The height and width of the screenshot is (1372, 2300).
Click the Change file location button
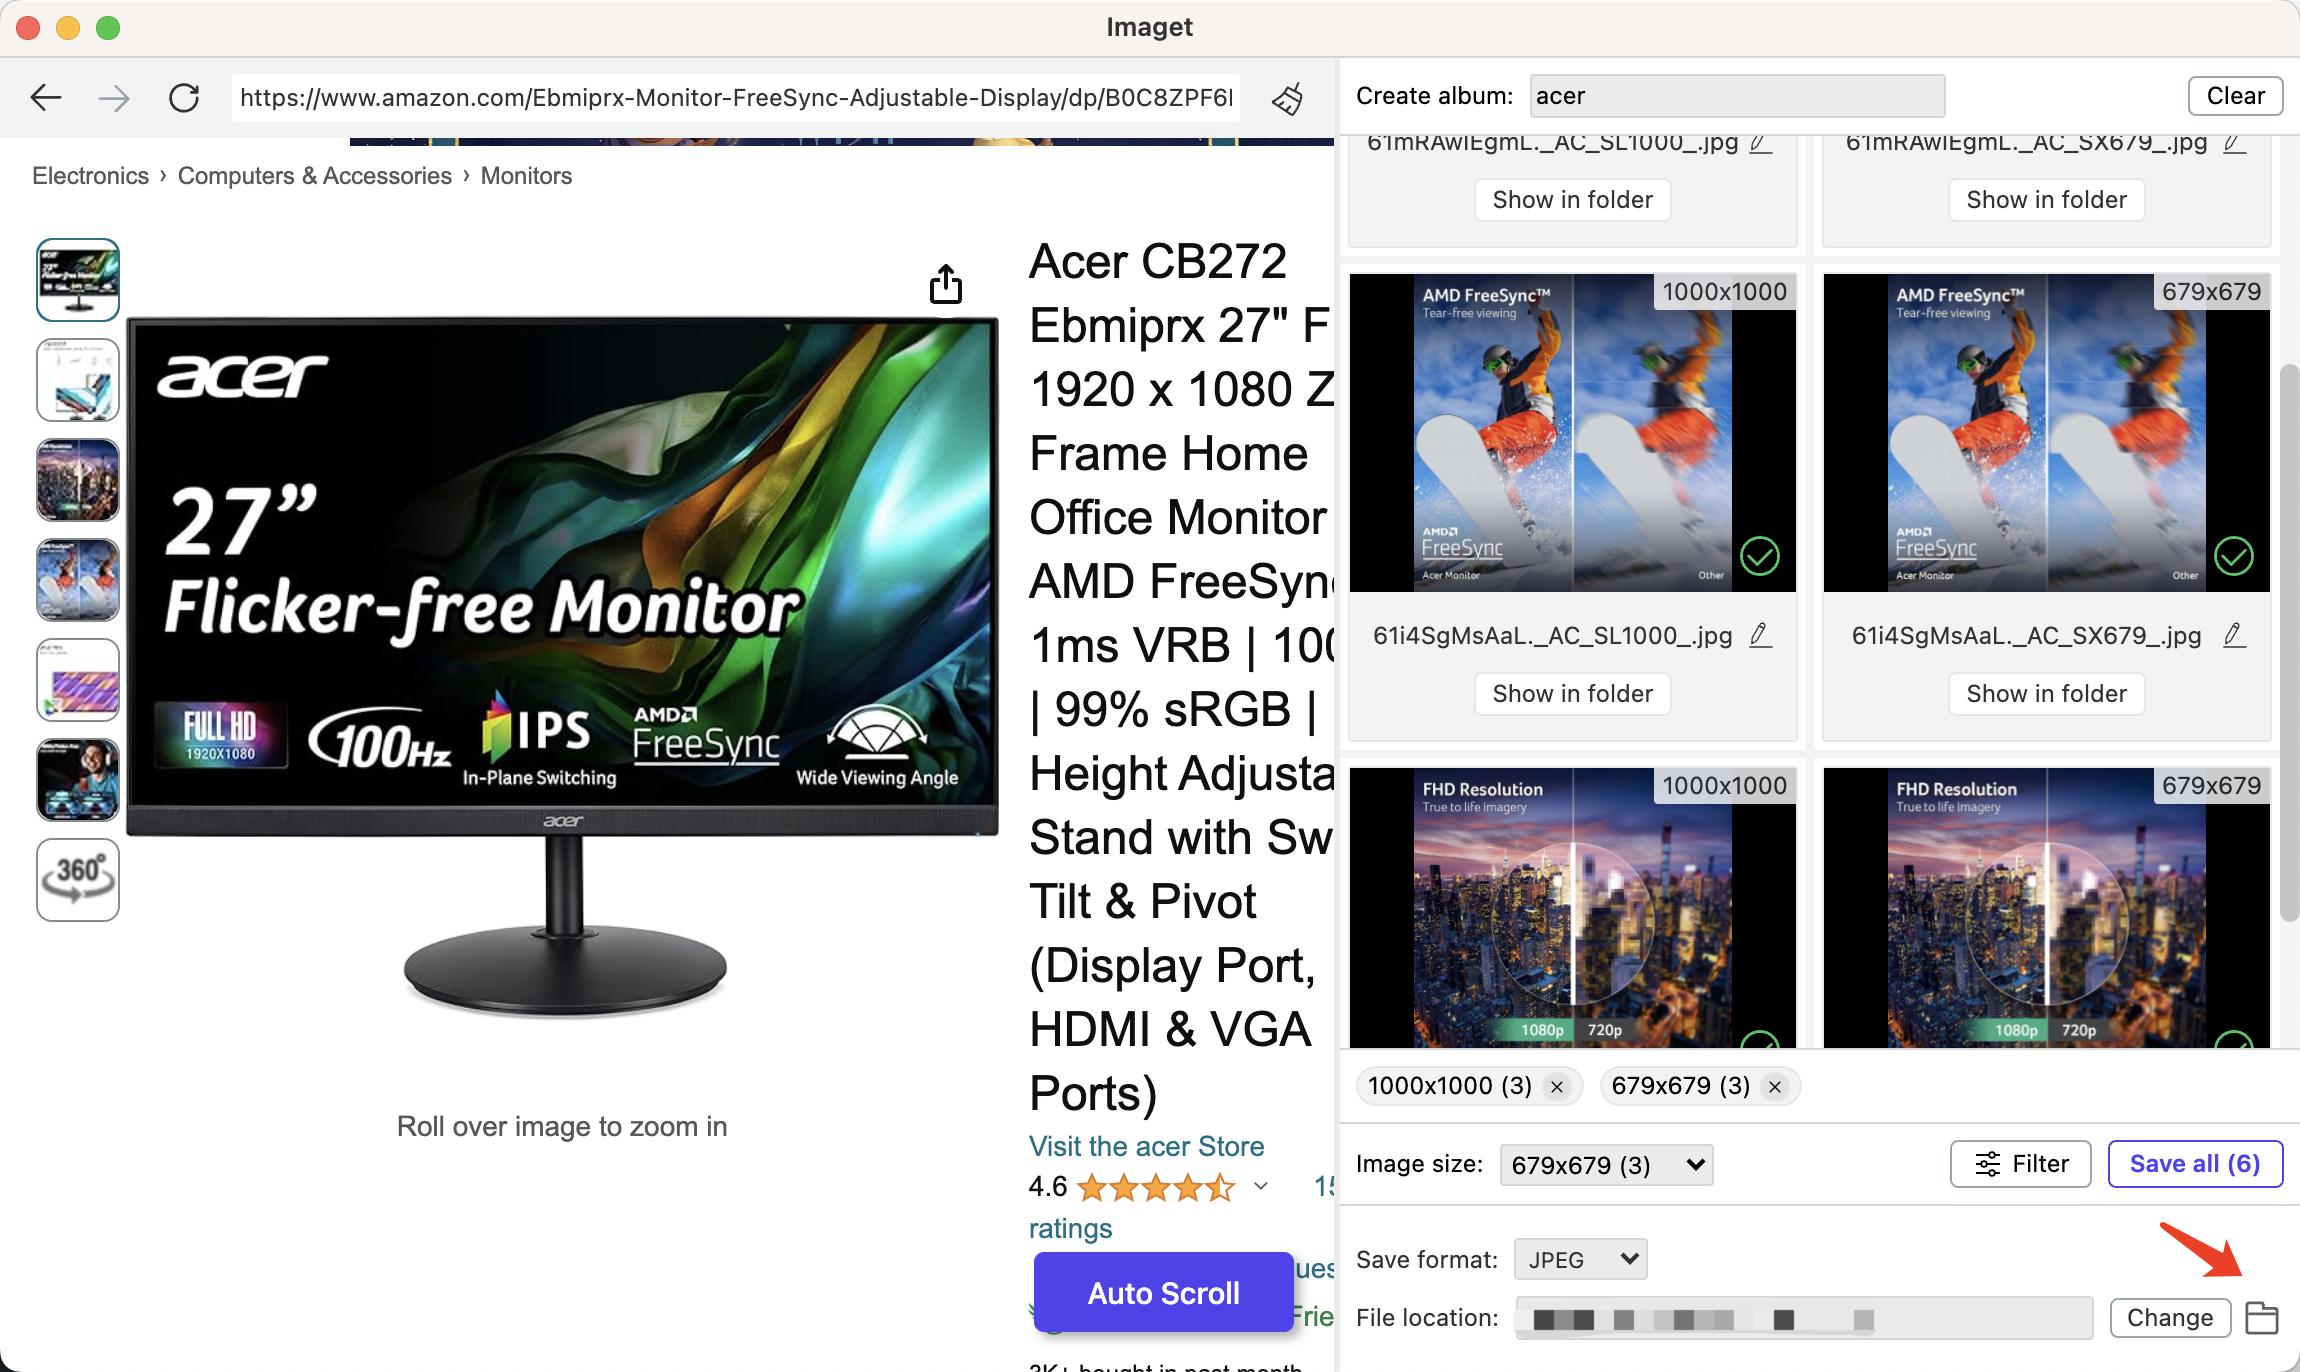(2168, 1318)
